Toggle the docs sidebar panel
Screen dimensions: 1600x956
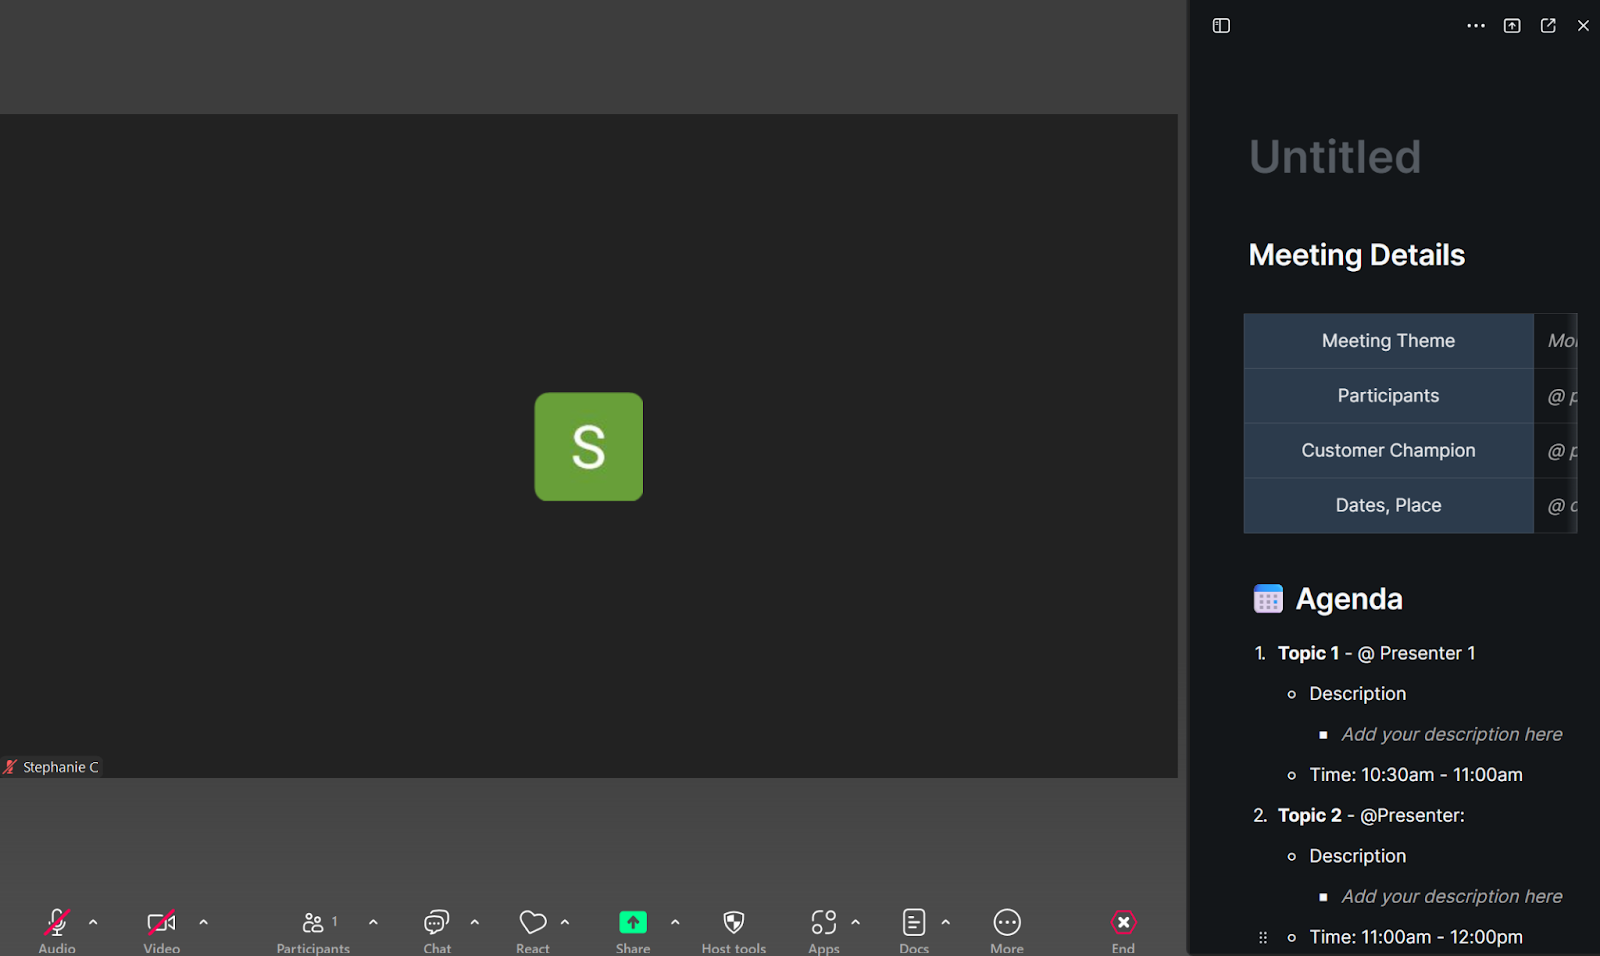click(x=1220, y=26)
